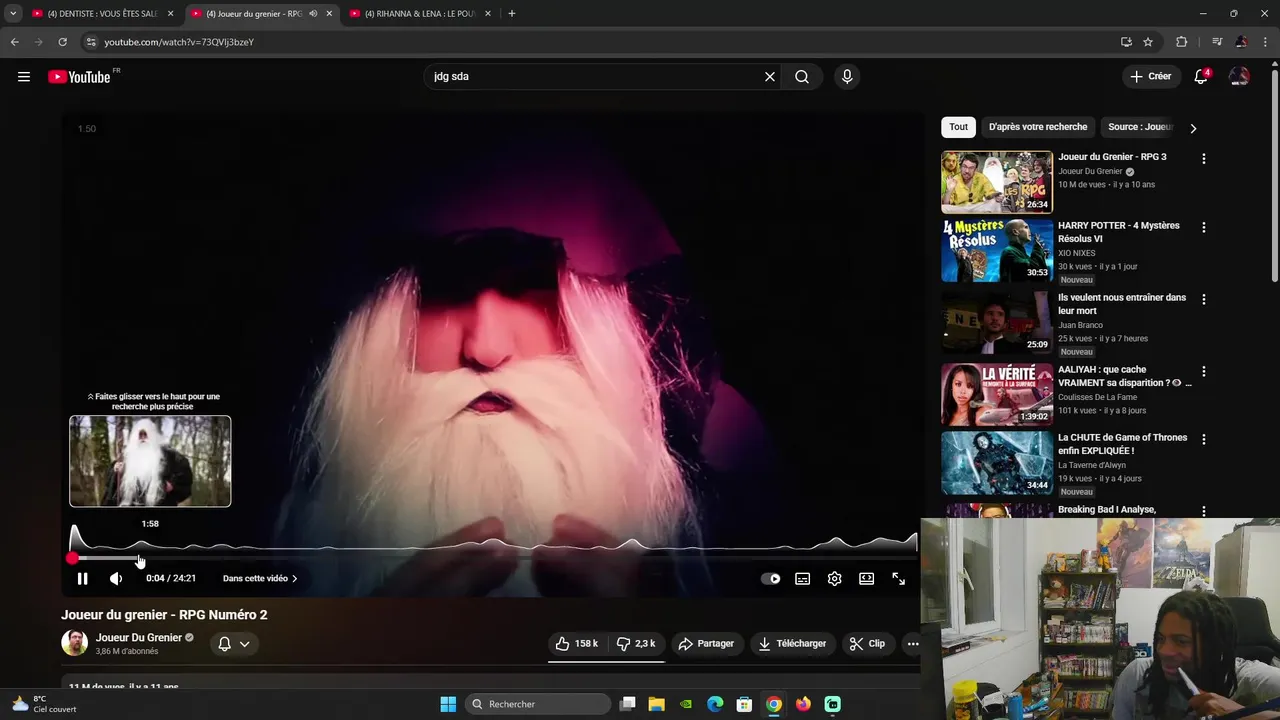Image resolution: width=1280 pixels, height=720 pixels.
Task: Open a new browser tab
Action: 512,14
